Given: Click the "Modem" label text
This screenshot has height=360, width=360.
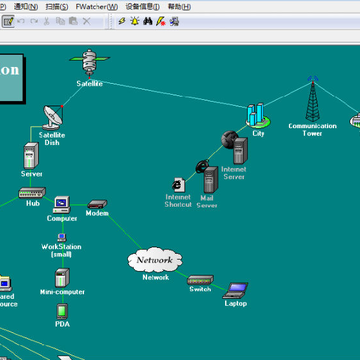Looking at the screenshot, I should click(x=97, y=213).
